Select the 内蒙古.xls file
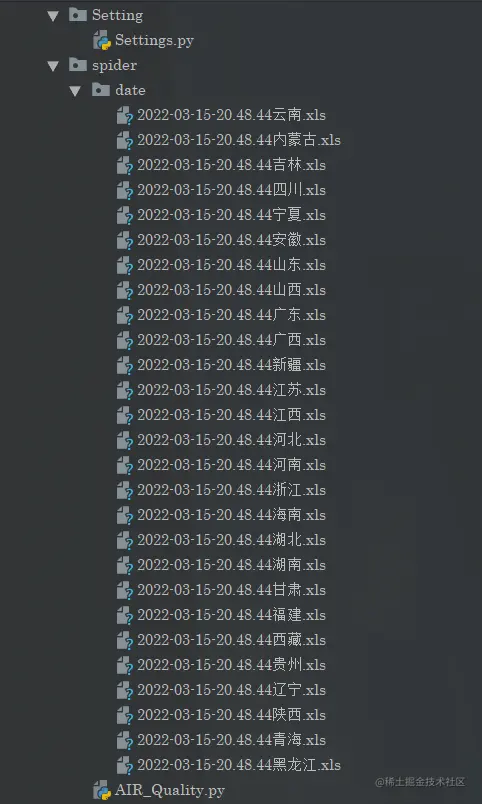The height and width of the screenshot is (804, 482). coord(239,140)
